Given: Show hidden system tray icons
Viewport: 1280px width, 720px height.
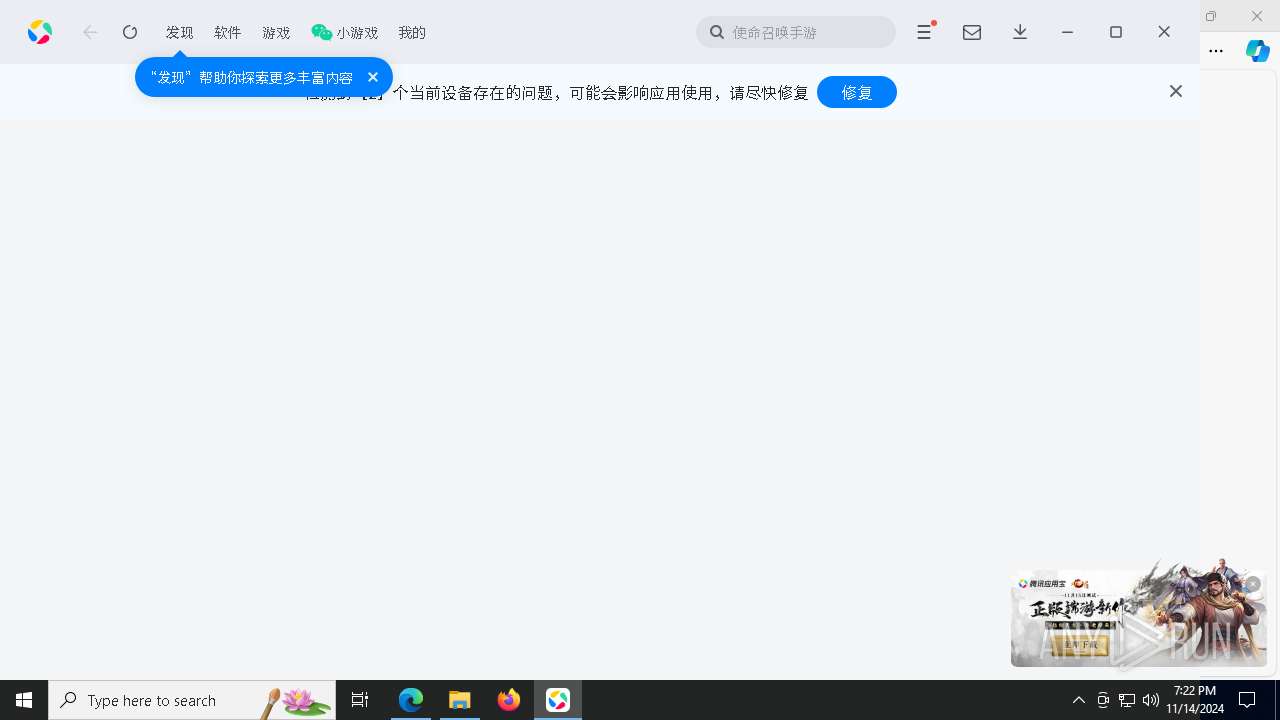Looking at the screenshot, I should [1079, 700].
